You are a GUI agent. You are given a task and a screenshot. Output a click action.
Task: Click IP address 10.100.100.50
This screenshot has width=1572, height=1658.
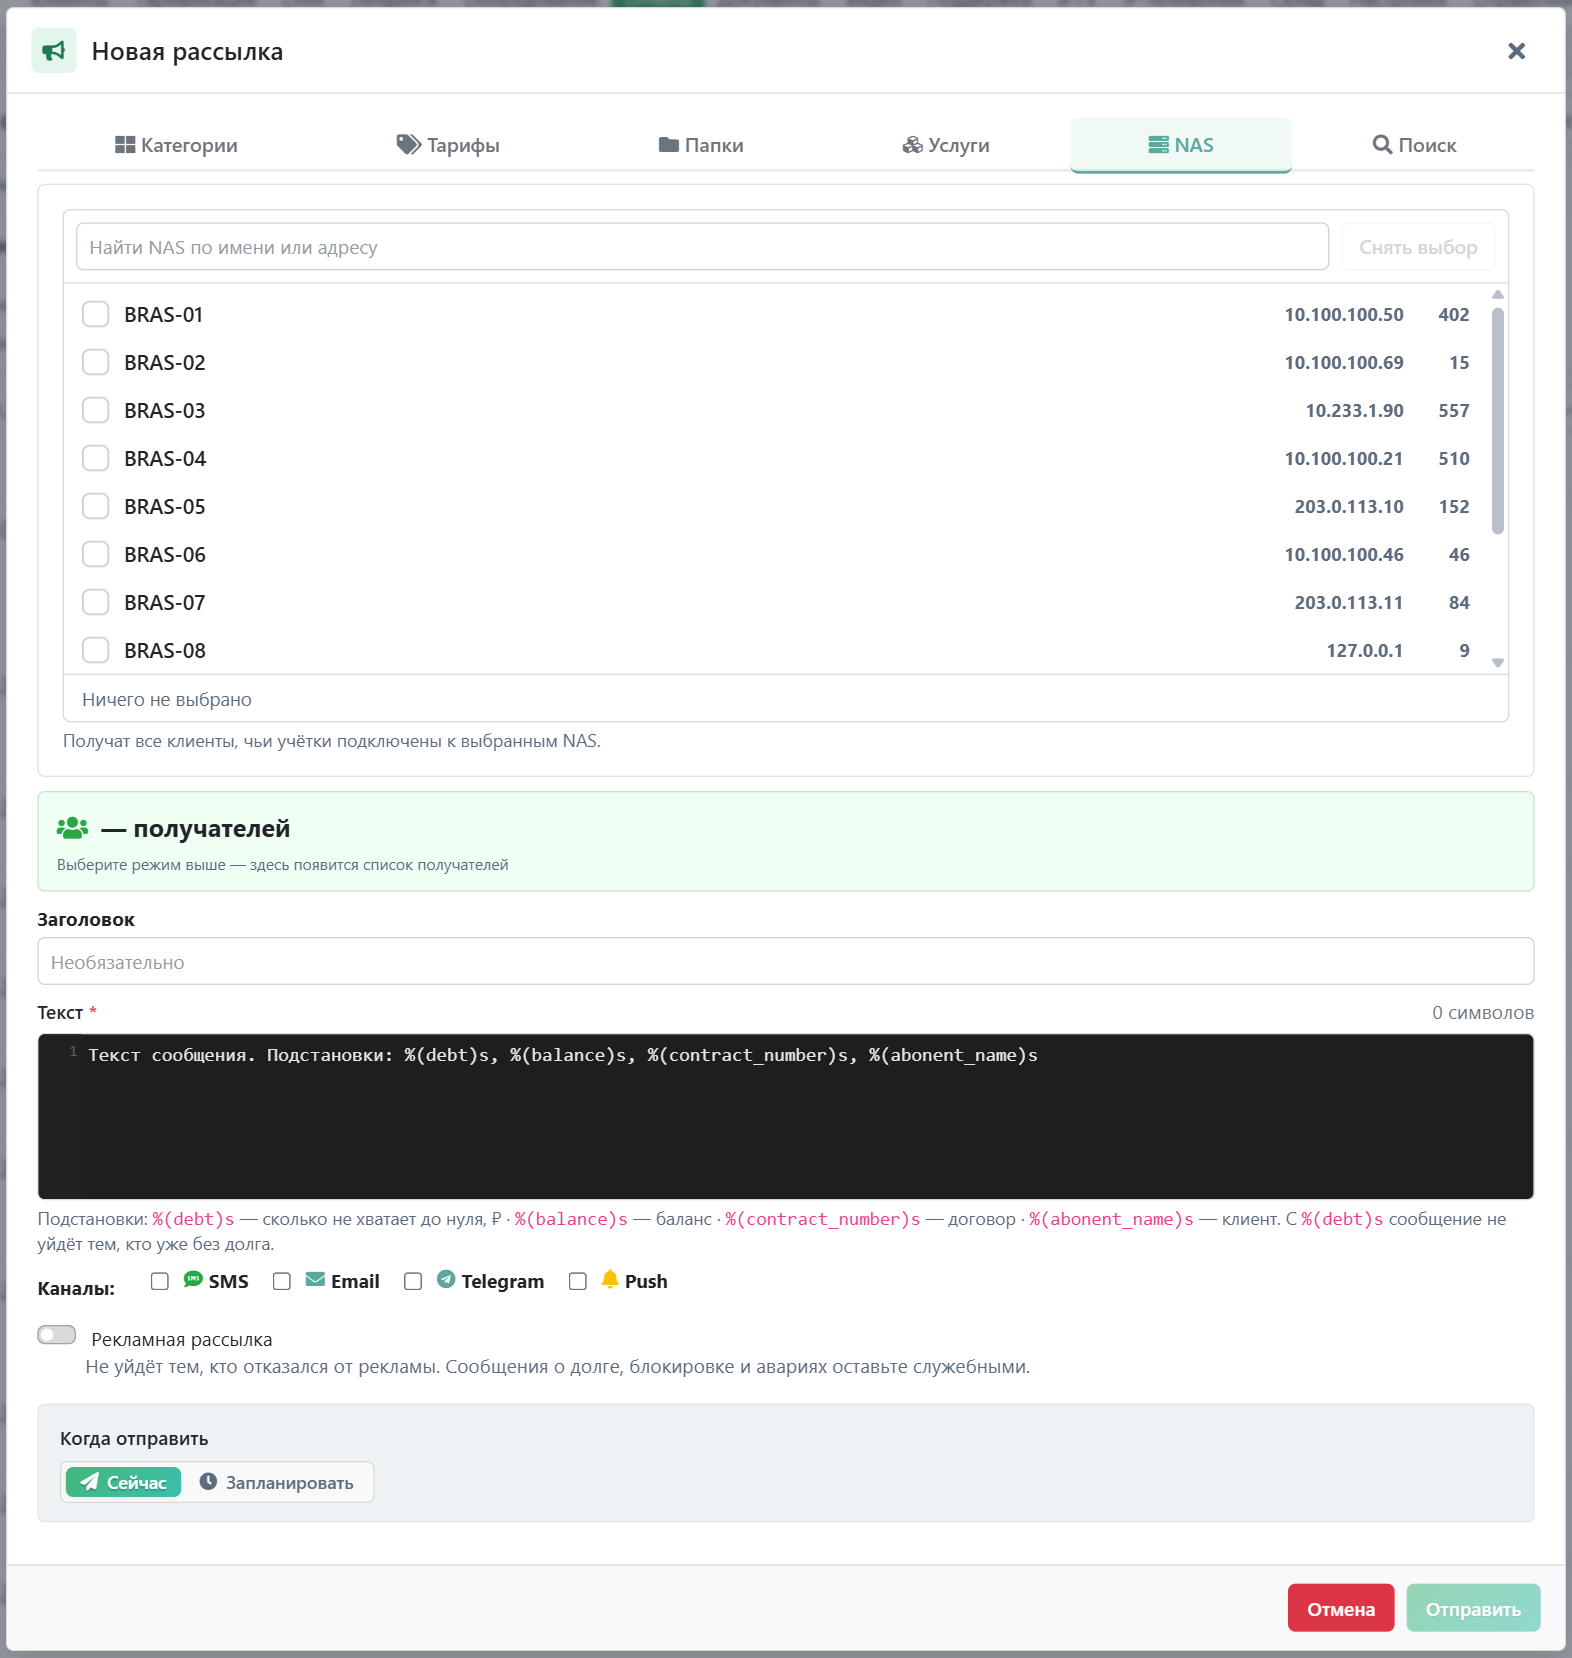(1344, 315)
